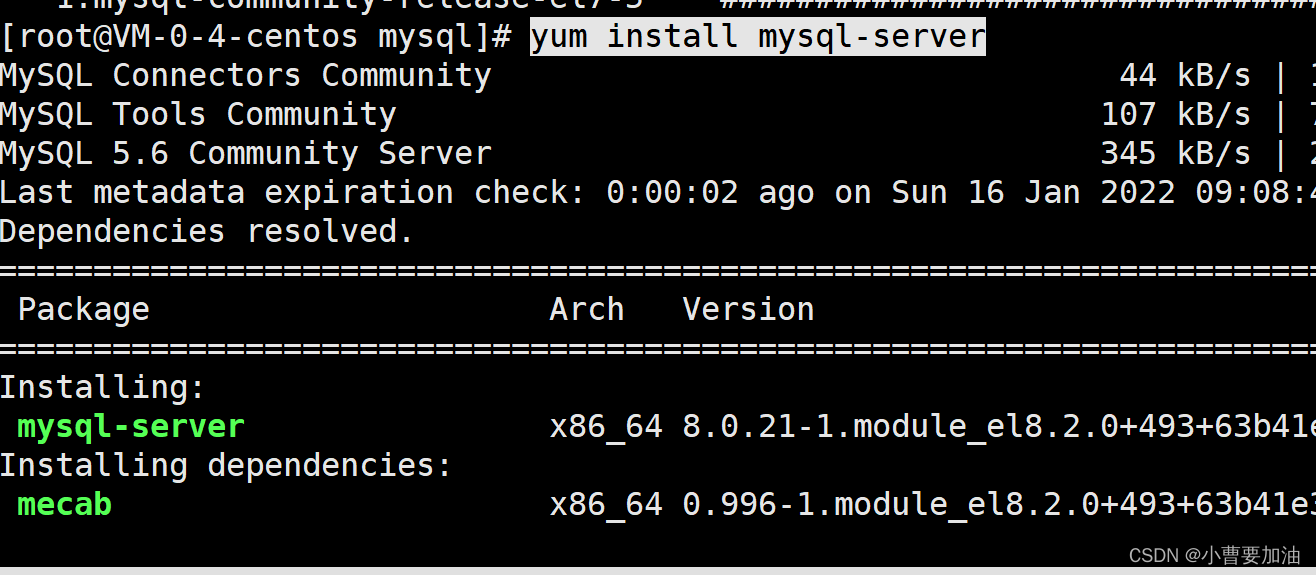Click the highlighted yum install mysql-server command
This screenshot has height=575, width=1316.
pyautogui.click(x=757, y=37)
